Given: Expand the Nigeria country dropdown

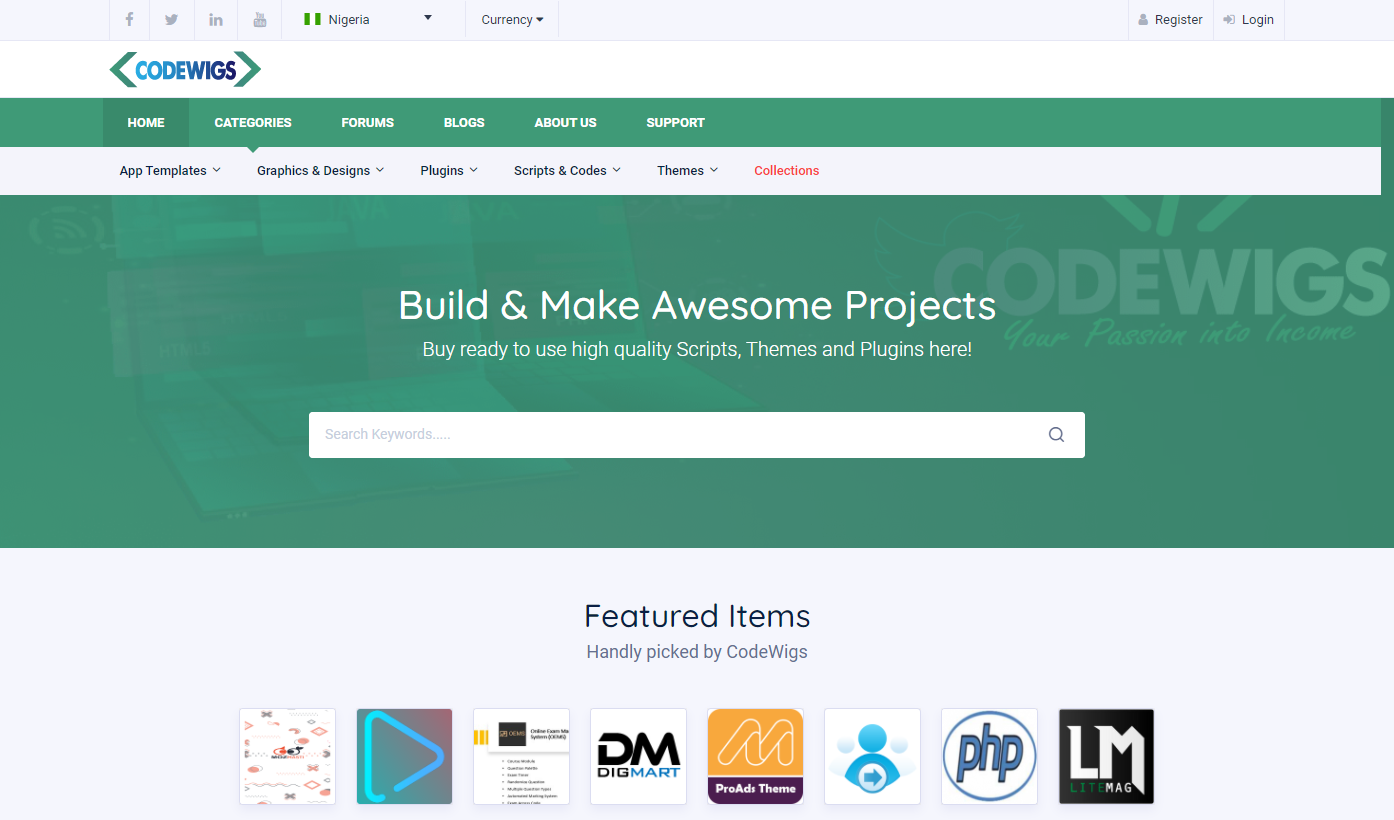Looking at the screenshot, I should [368, 20].
